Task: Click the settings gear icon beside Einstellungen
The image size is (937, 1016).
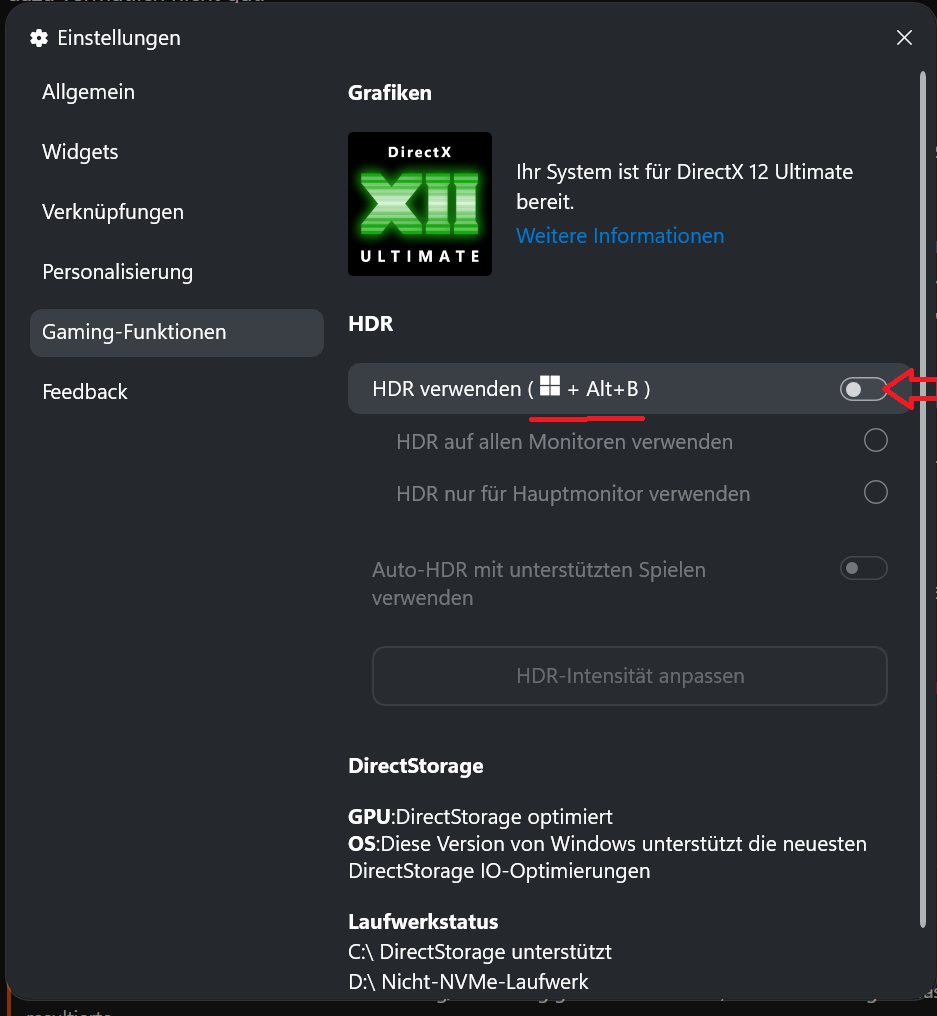Action: click(38, 38)
